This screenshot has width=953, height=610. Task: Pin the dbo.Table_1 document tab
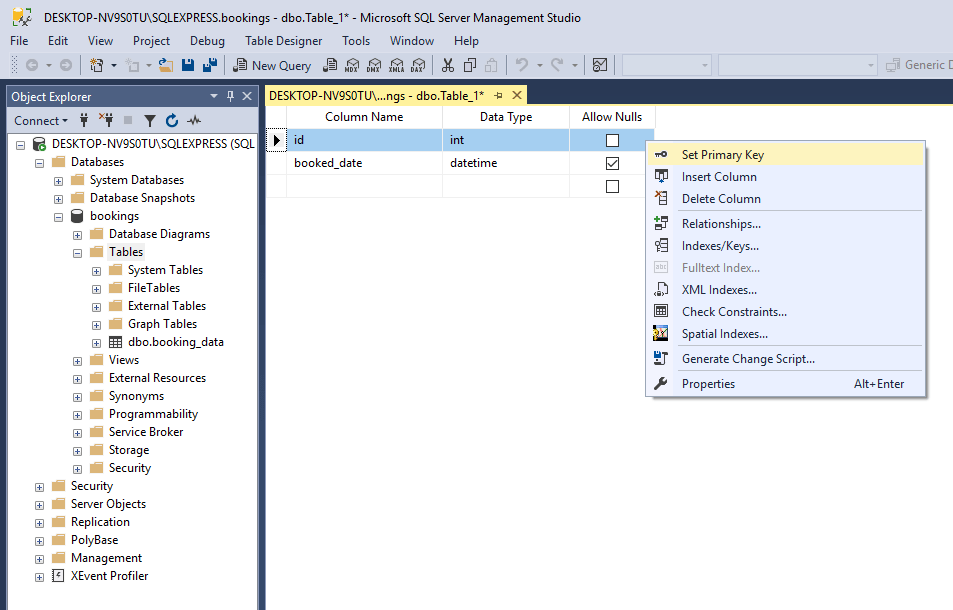click(x=498, y=95)
